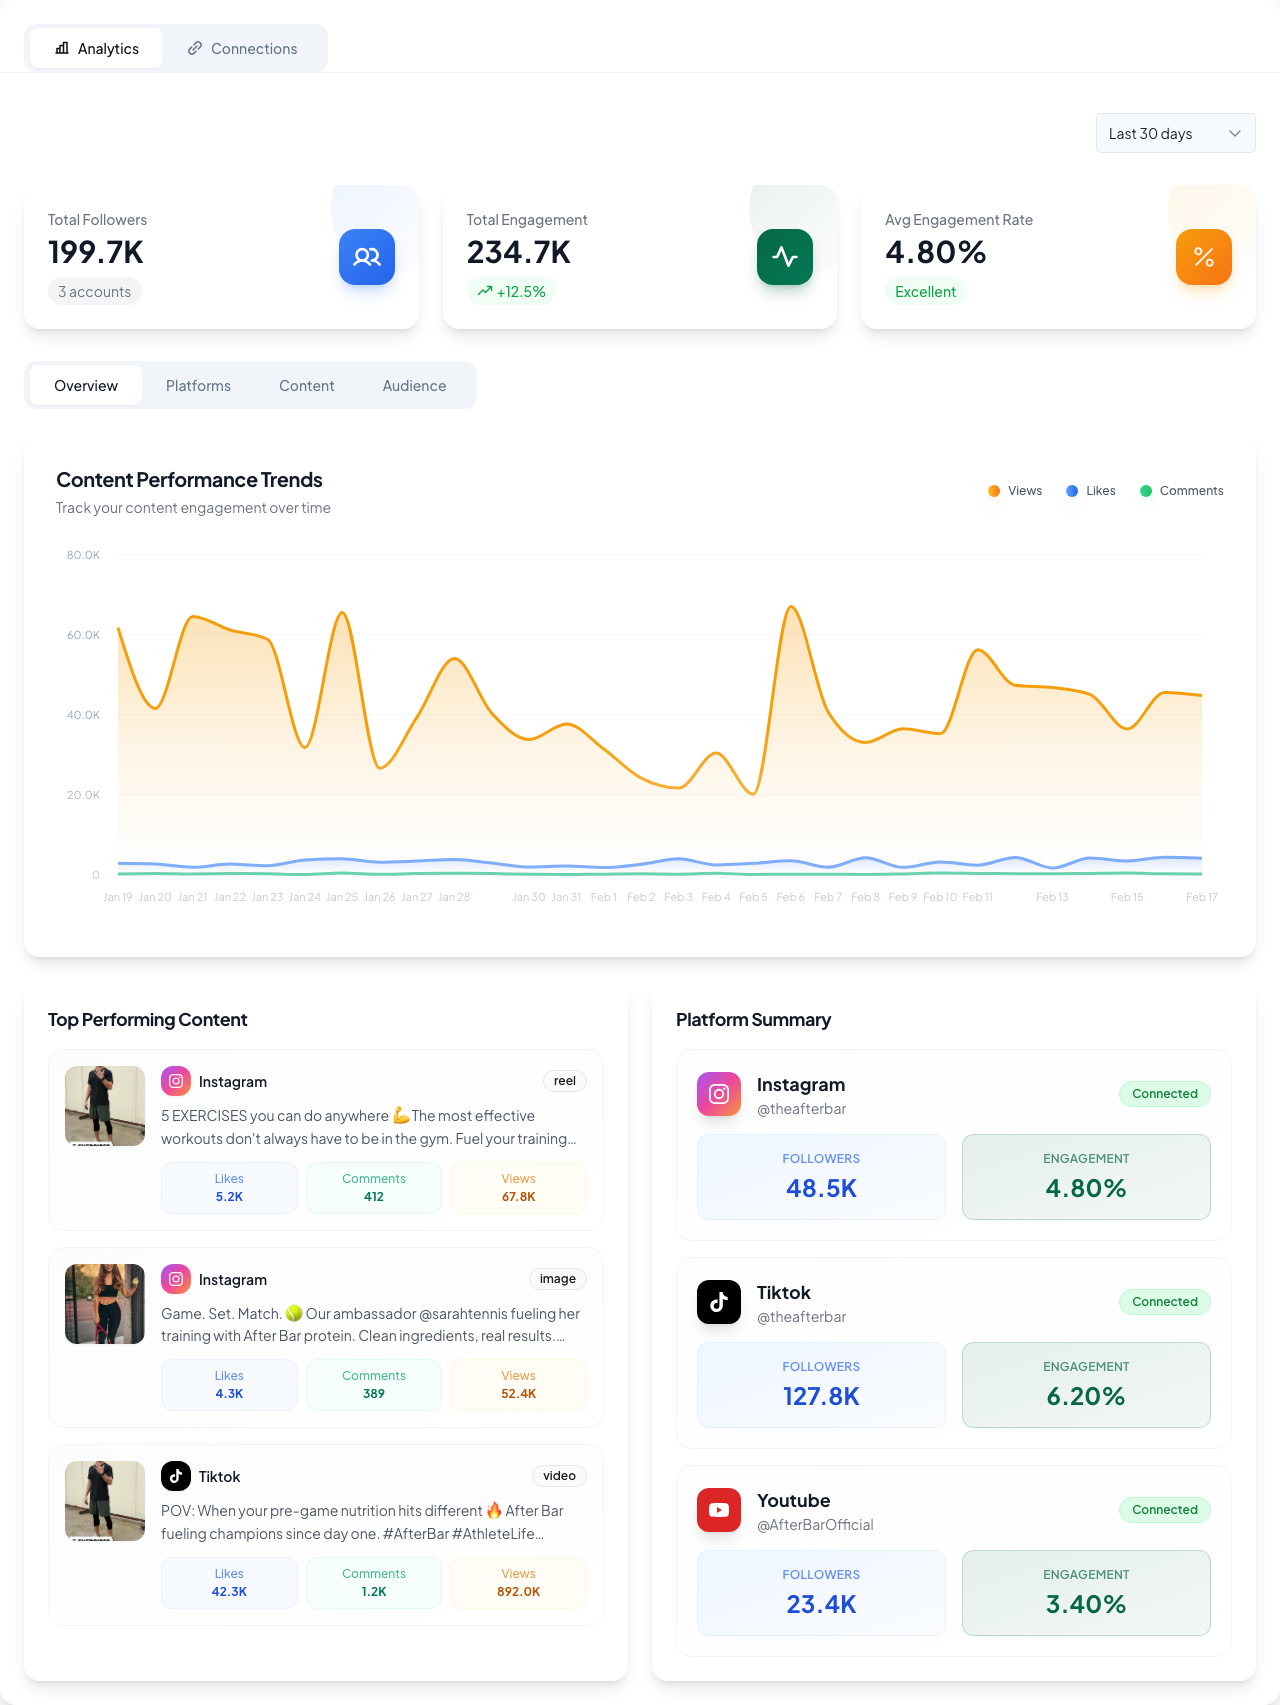The width and height of the screenshot is (1280, 1705).
Task: Click the Views 52.4K stat box
Action: (x=518, y=1385)
